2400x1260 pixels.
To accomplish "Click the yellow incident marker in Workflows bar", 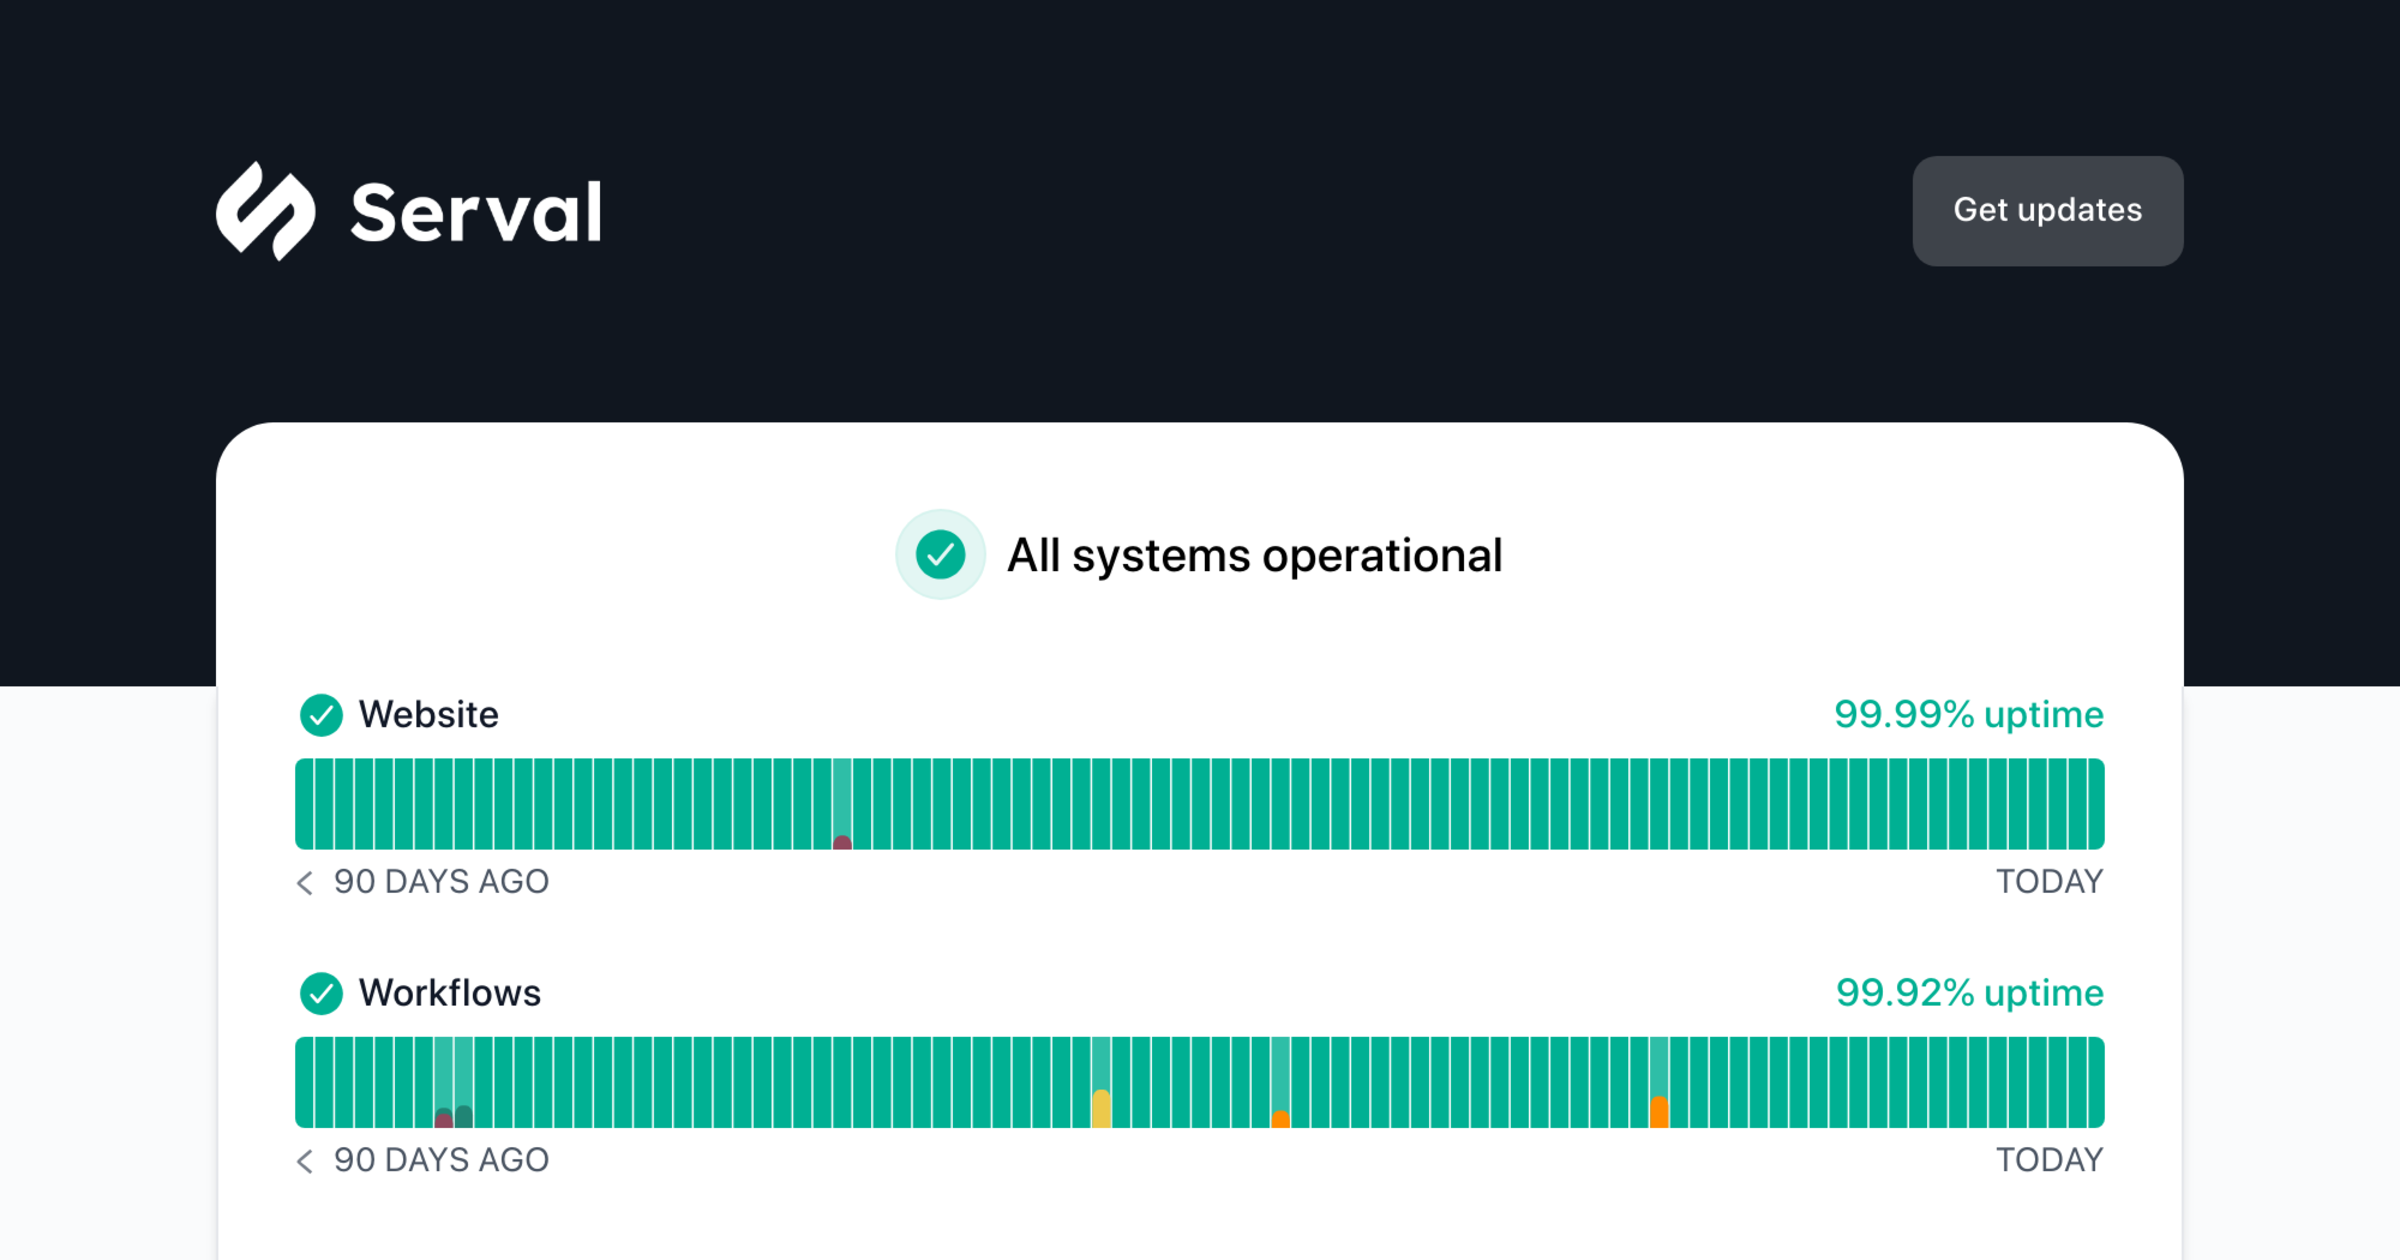I will coord(1101,1108).
